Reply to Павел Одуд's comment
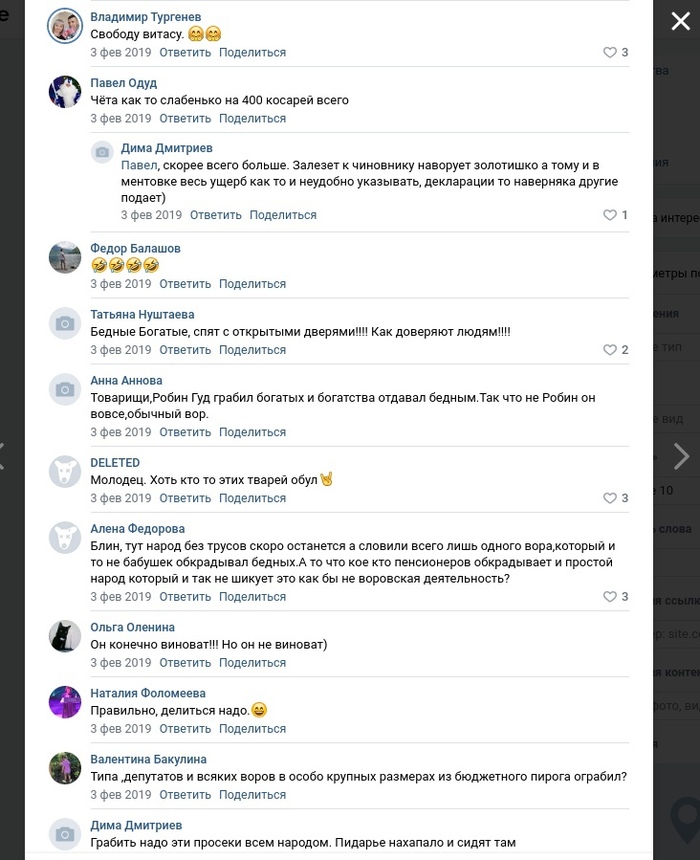Screen dimensions: 700x860 pos(185,118)
